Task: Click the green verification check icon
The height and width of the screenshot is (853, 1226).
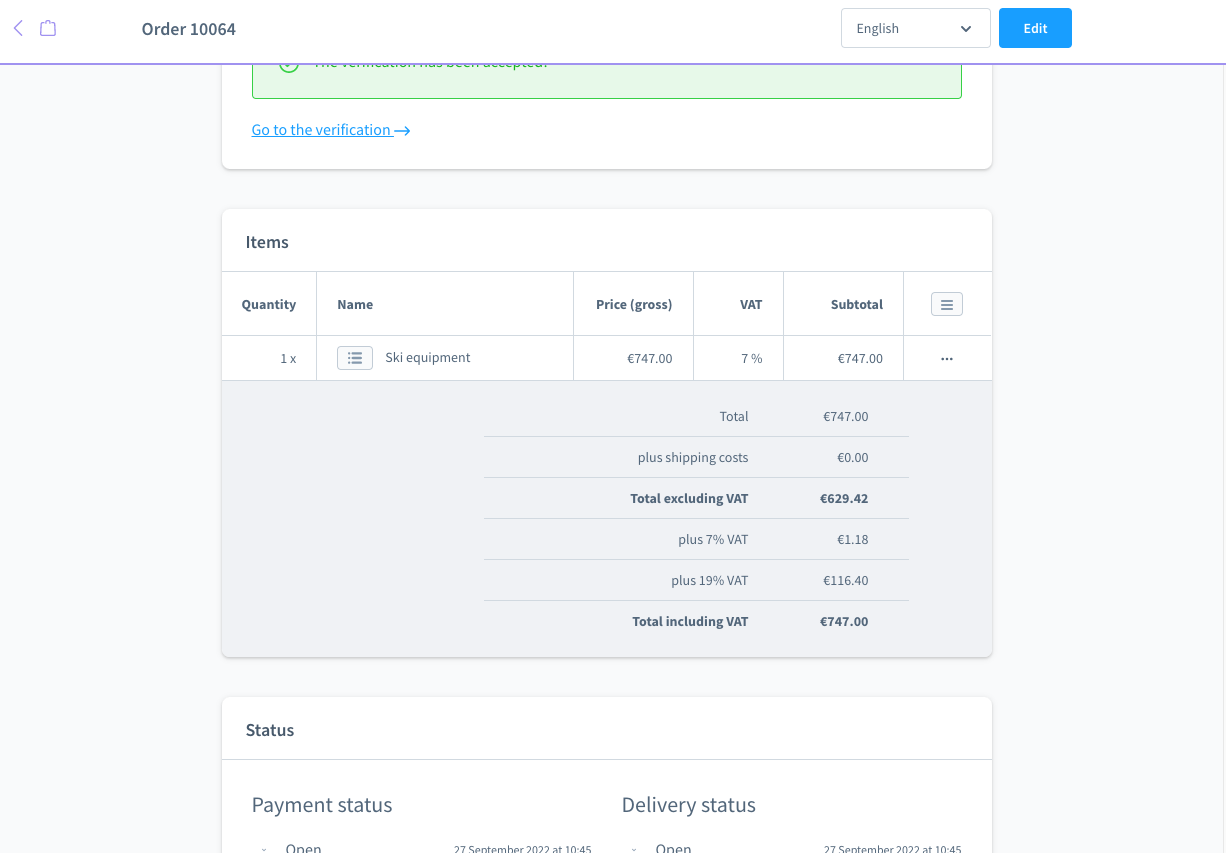Action: (289, 66)
